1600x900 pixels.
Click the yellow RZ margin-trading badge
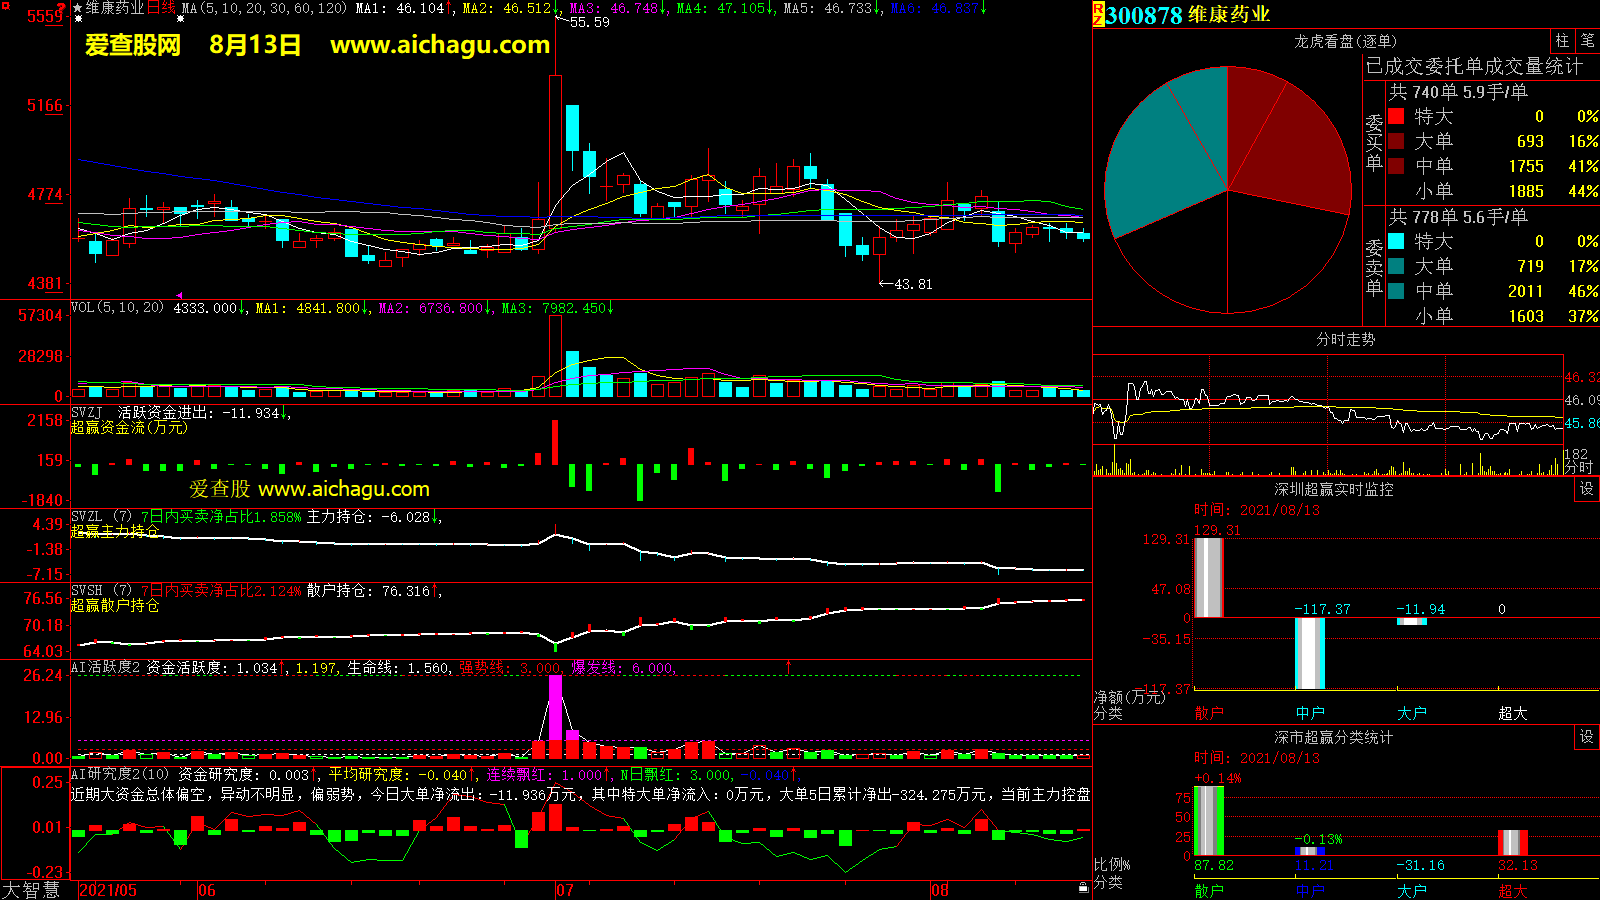(1098, 14)
